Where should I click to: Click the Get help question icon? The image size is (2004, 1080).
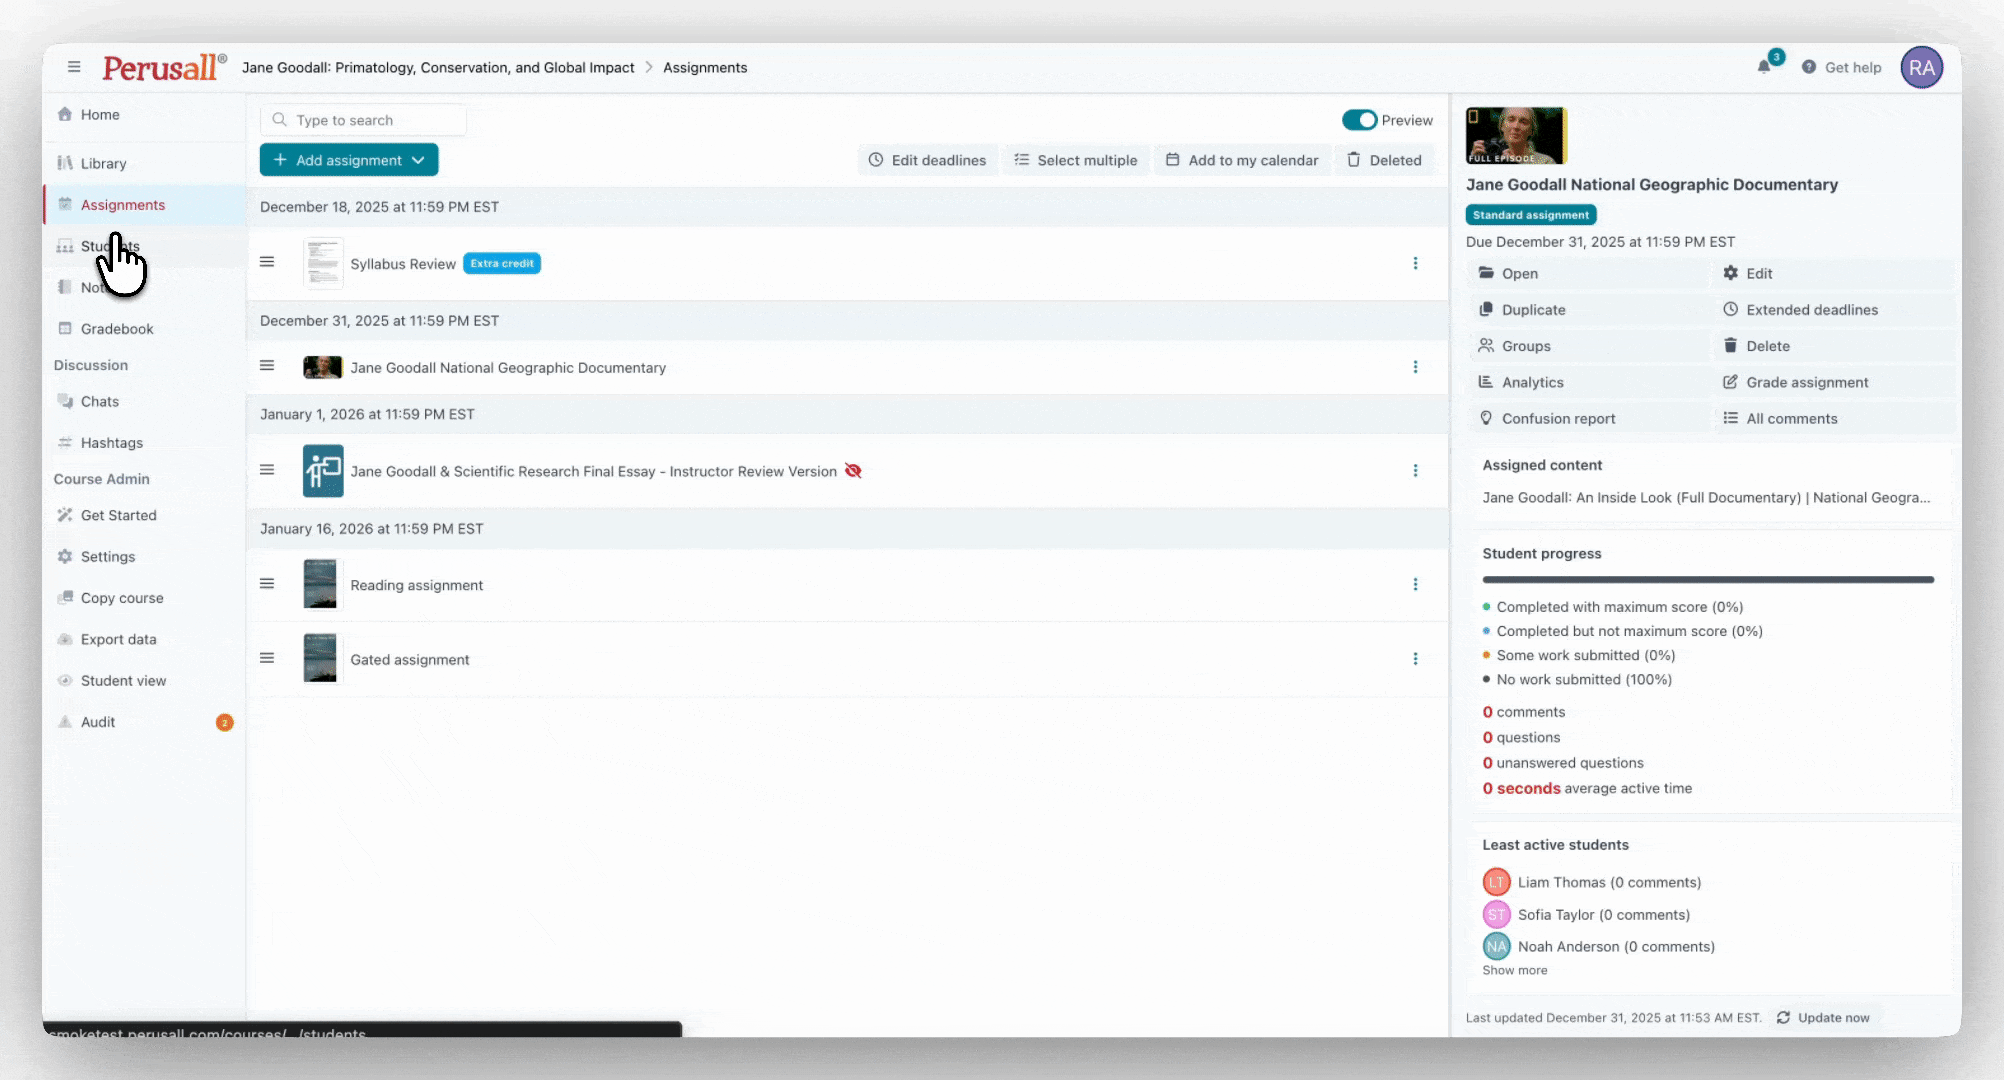tap(1809, 67)
